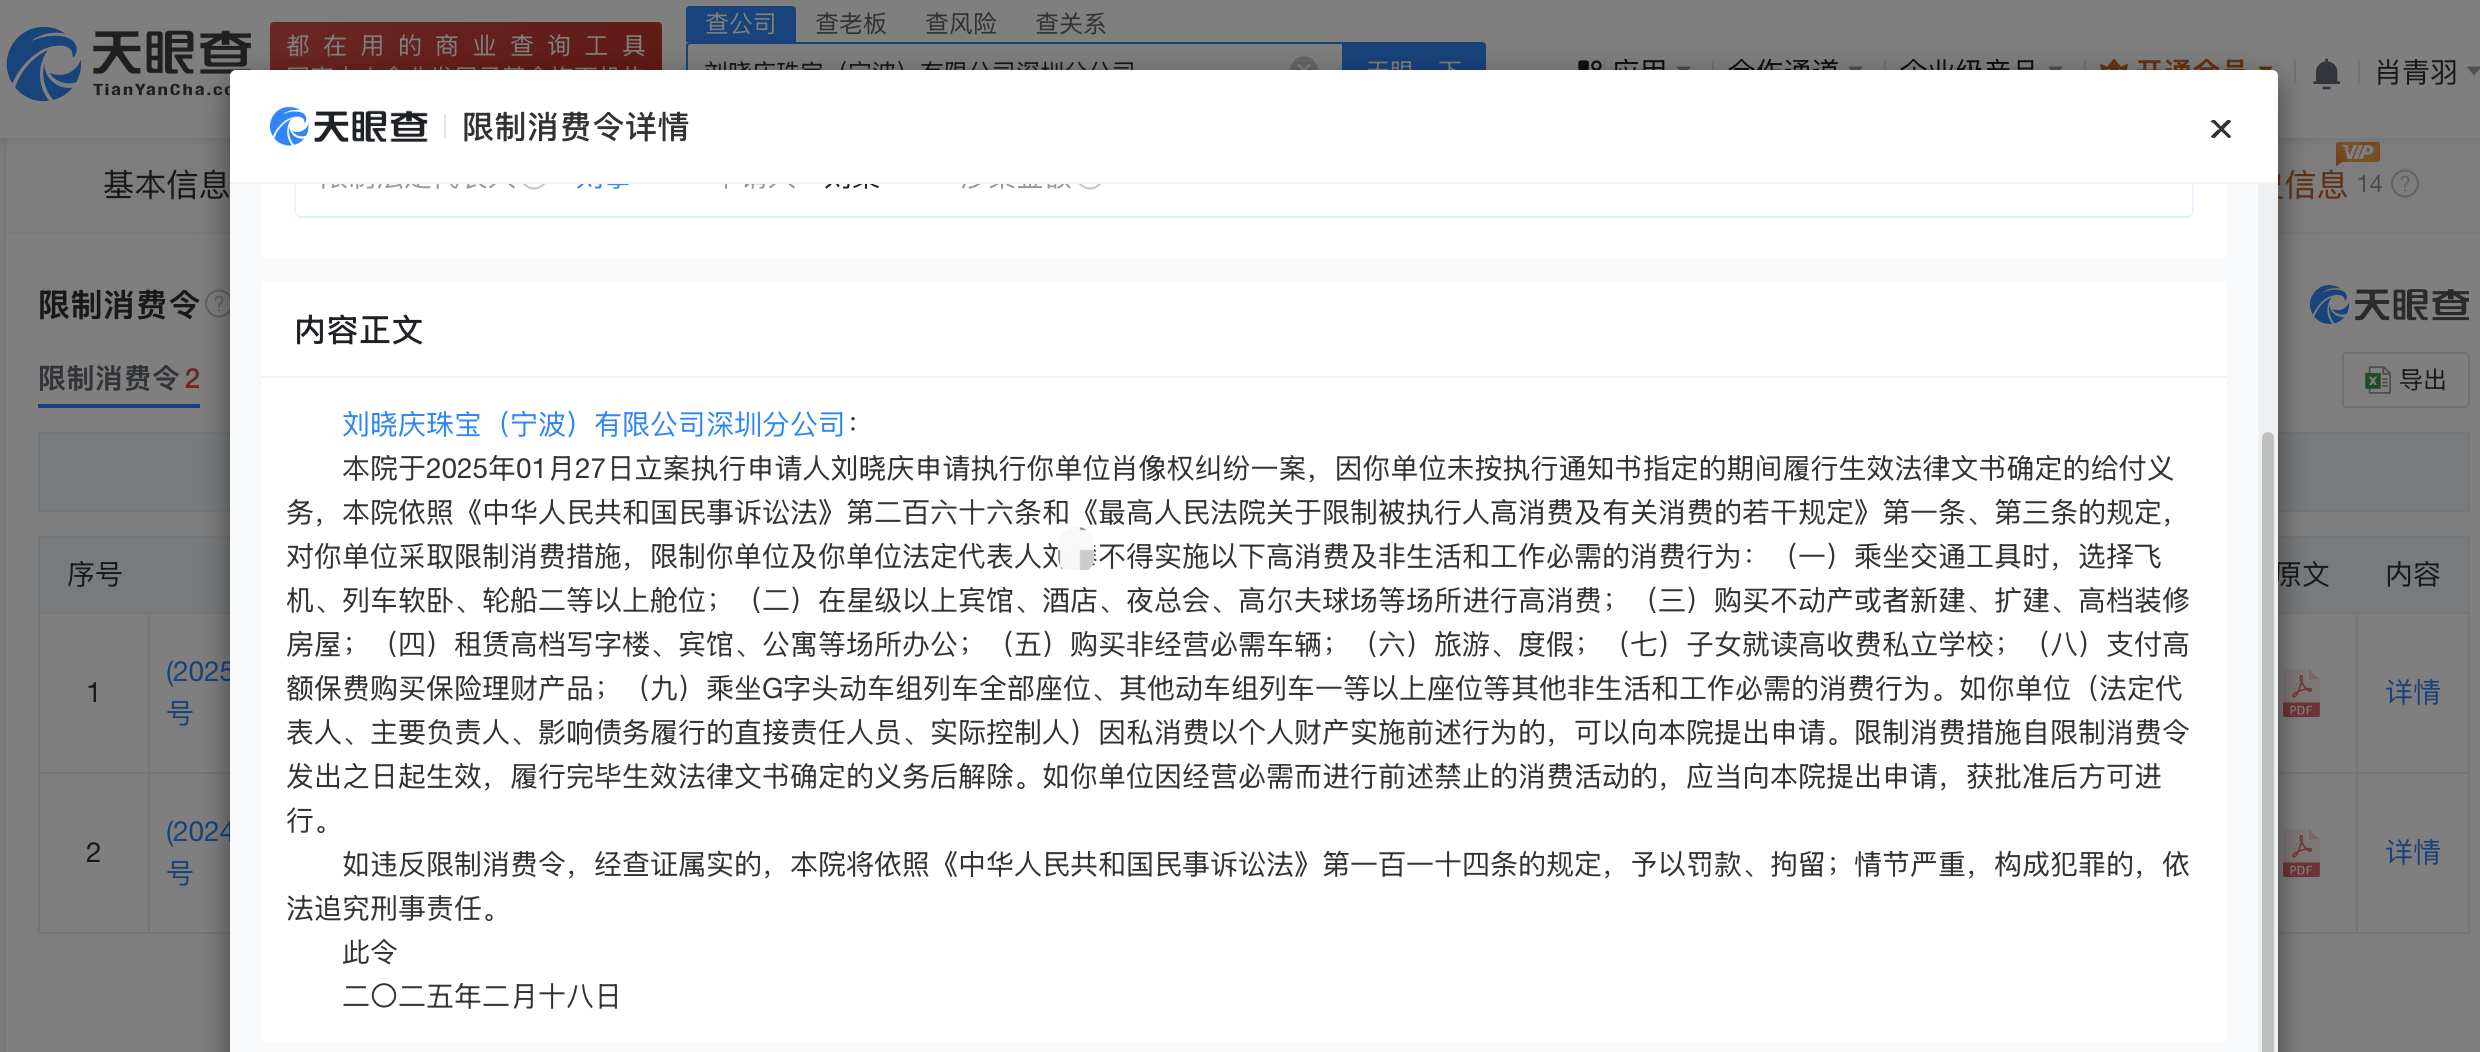Image resolution: width=2480 pixels, height=1052 pixels.
Task: Open 详情 for row 1
Action: tap(2412, 692)
